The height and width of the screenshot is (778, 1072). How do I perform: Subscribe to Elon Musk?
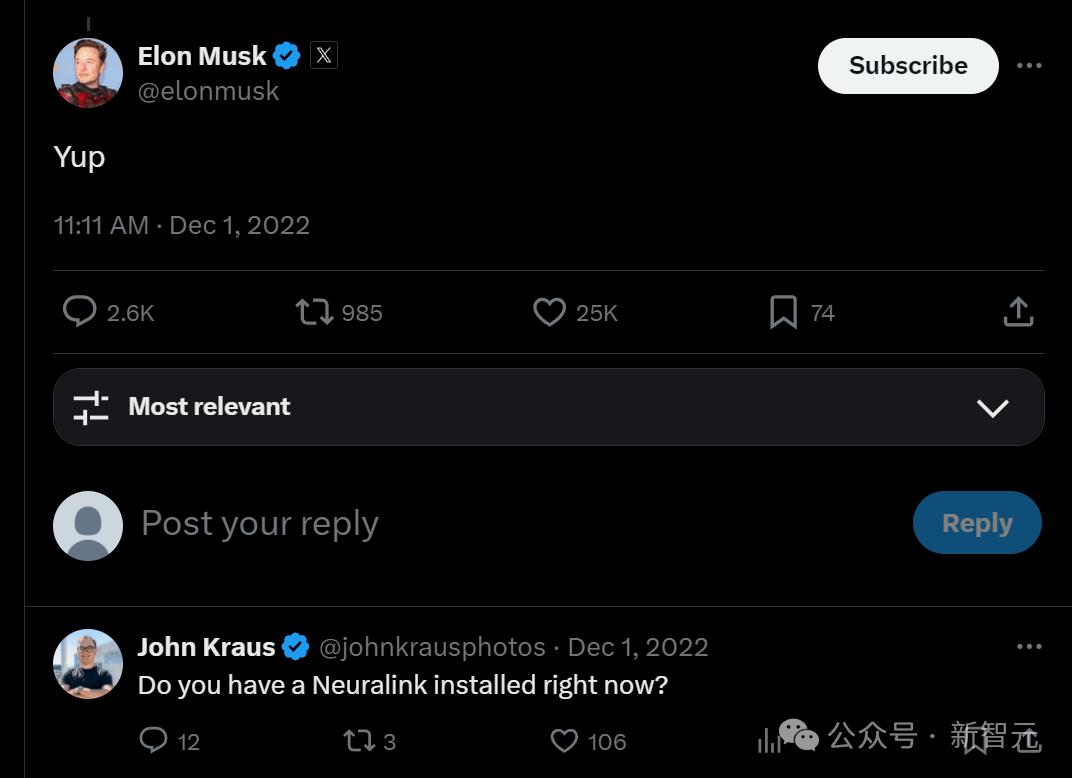(x=908, y=66)
